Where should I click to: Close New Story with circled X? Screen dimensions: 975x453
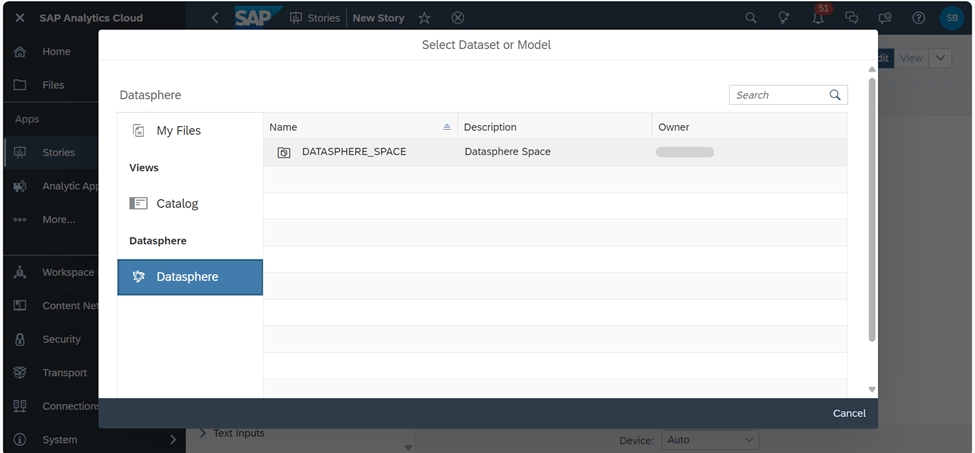pyautogui.click(x=458, y=18)
